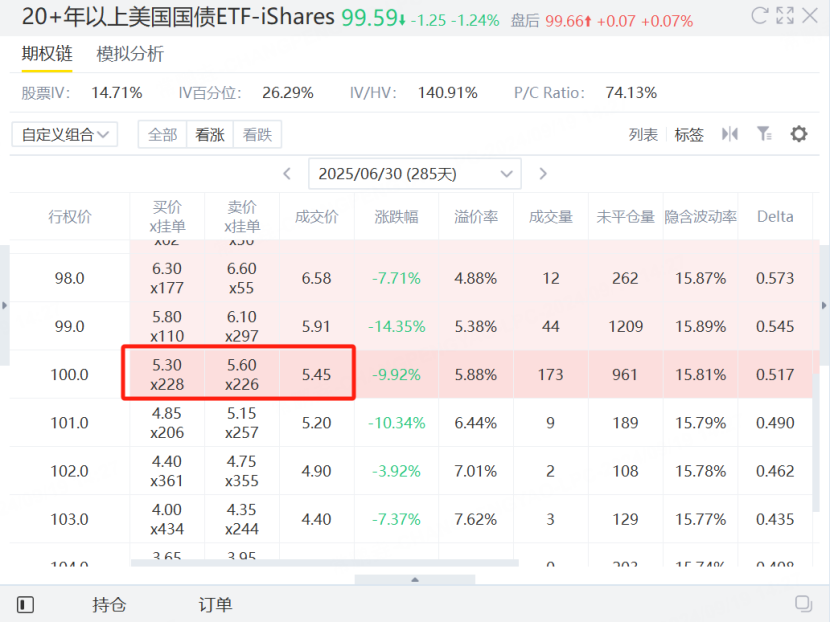
Task: Click the IV/HV value 140.91%
Action: [x=447, y=93]
